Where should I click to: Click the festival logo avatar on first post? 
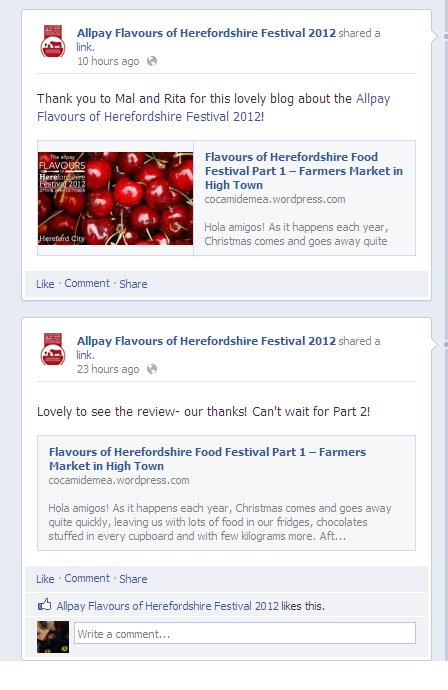pyautogui.click(x=53, y=41)
